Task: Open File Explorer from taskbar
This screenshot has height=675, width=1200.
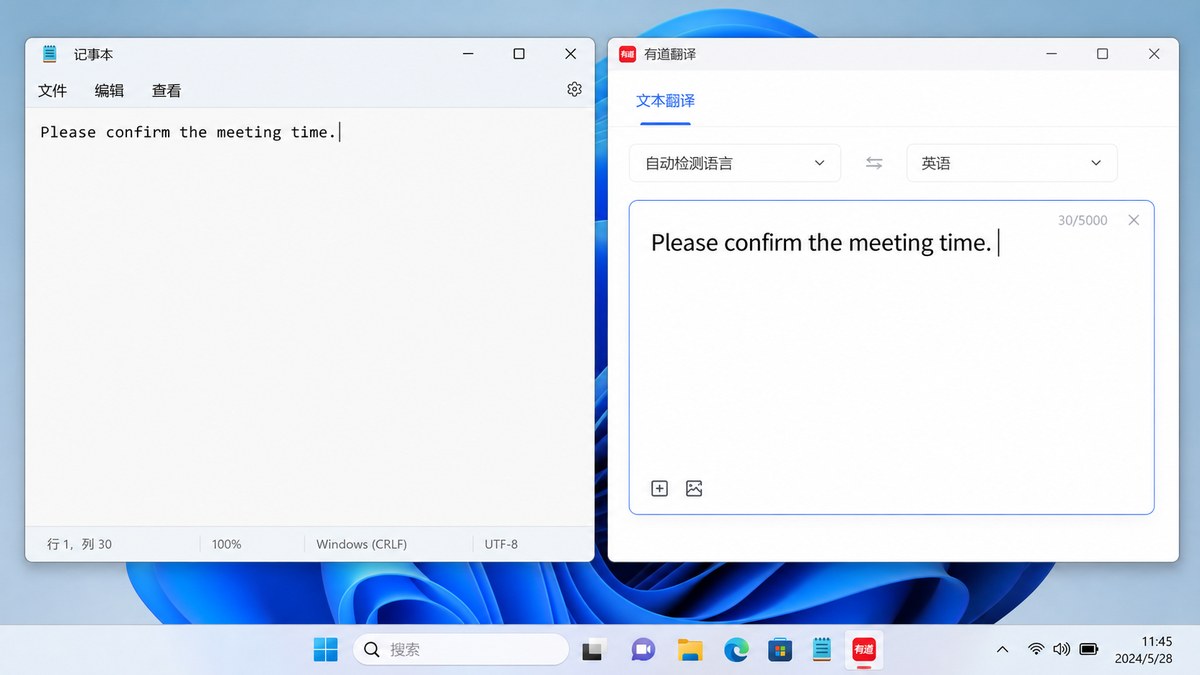Action: [x=689, y=650]
